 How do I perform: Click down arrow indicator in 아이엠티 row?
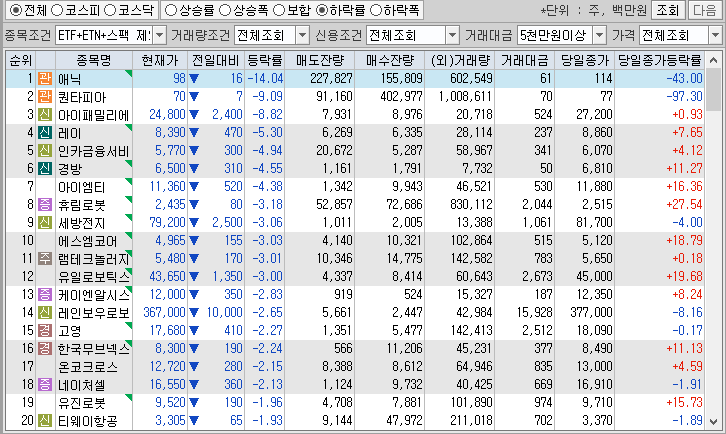click(x=194, y=187)
